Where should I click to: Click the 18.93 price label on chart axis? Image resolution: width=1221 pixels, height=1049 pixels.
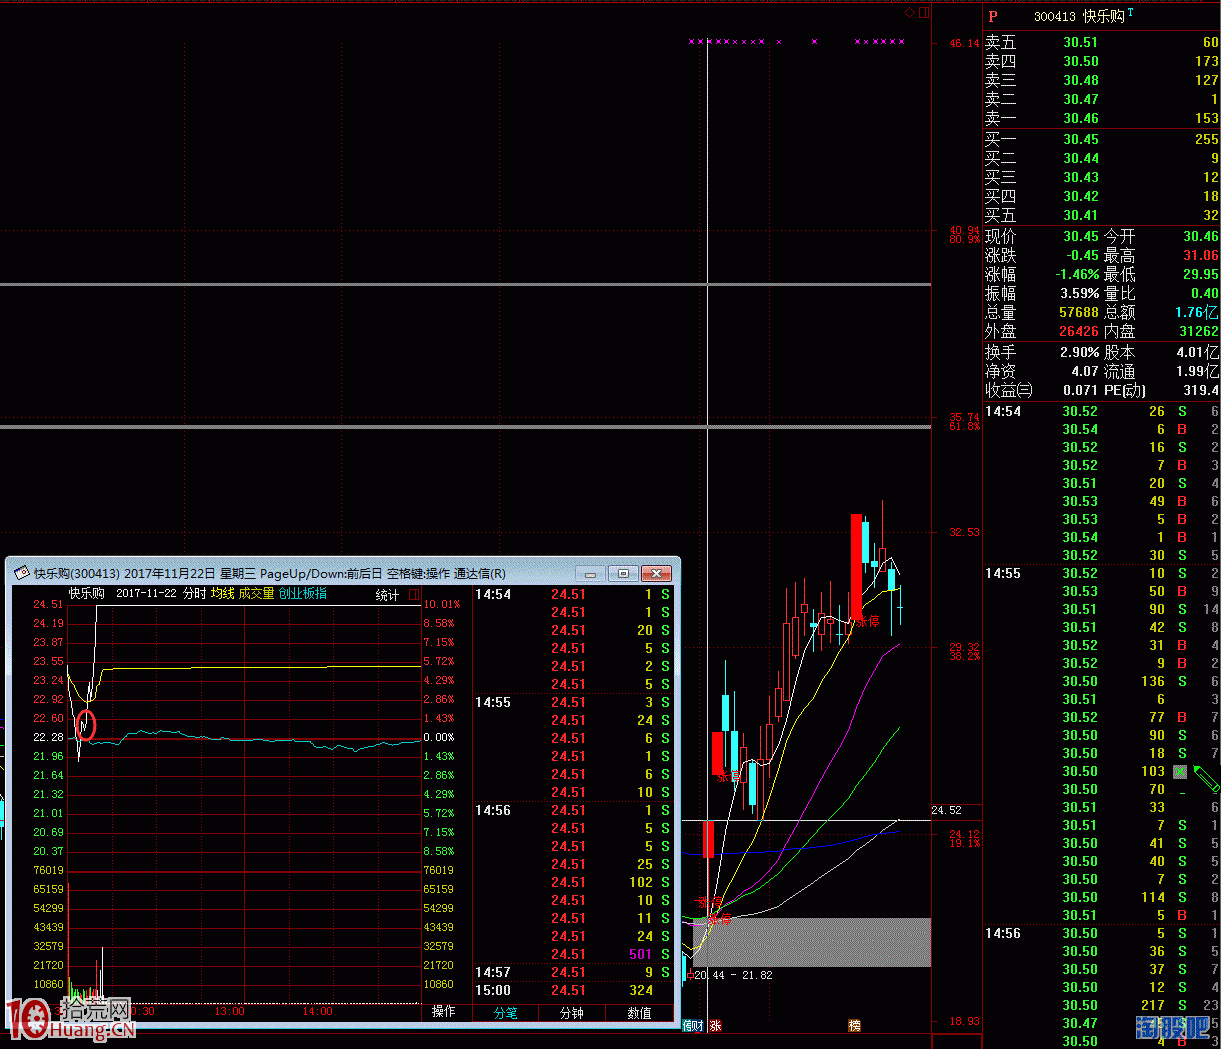[x=965, y=1021]
